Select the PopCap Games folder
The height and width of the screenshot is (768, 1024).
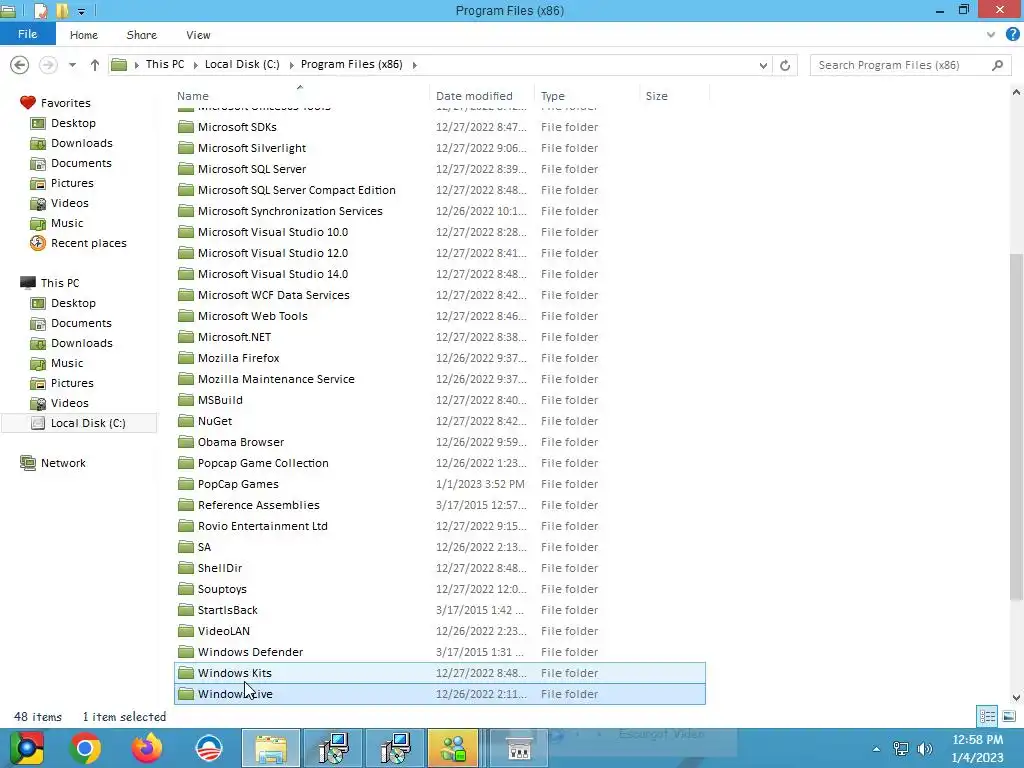point(440,484)
